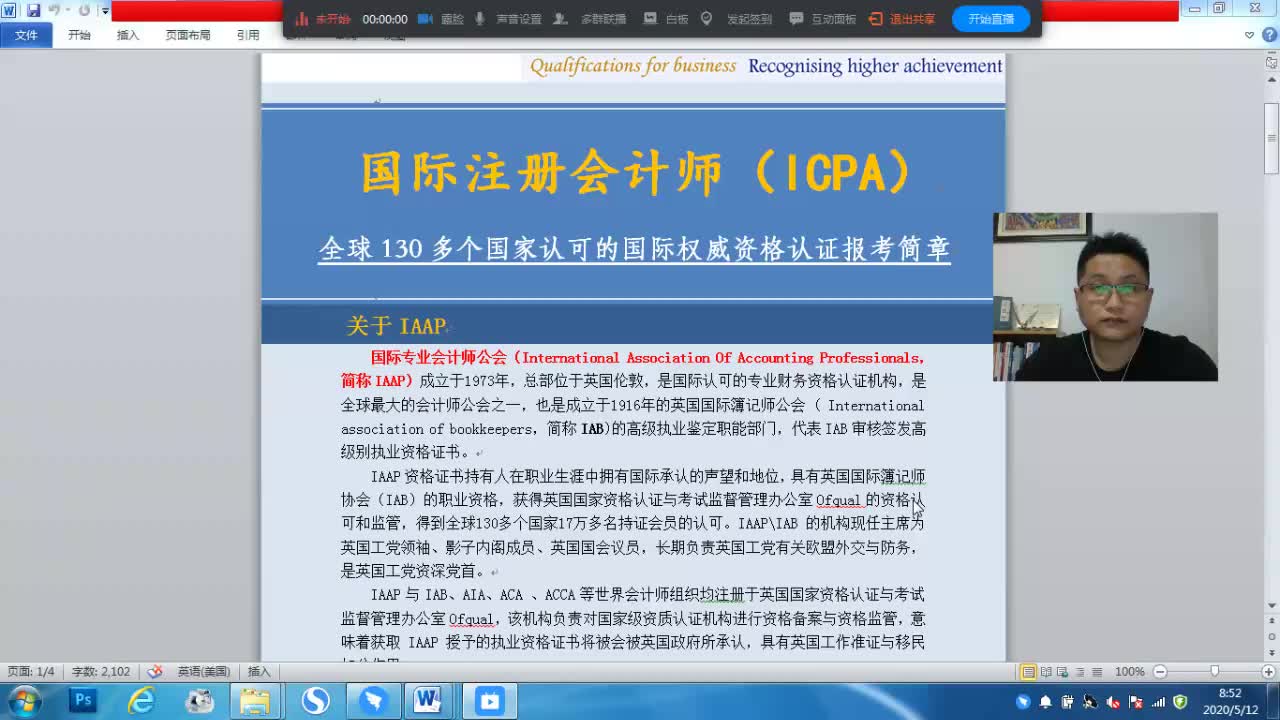Click the vertical scrollbar down arrow
The image size is (1280, 720).
pos(1271,606)
